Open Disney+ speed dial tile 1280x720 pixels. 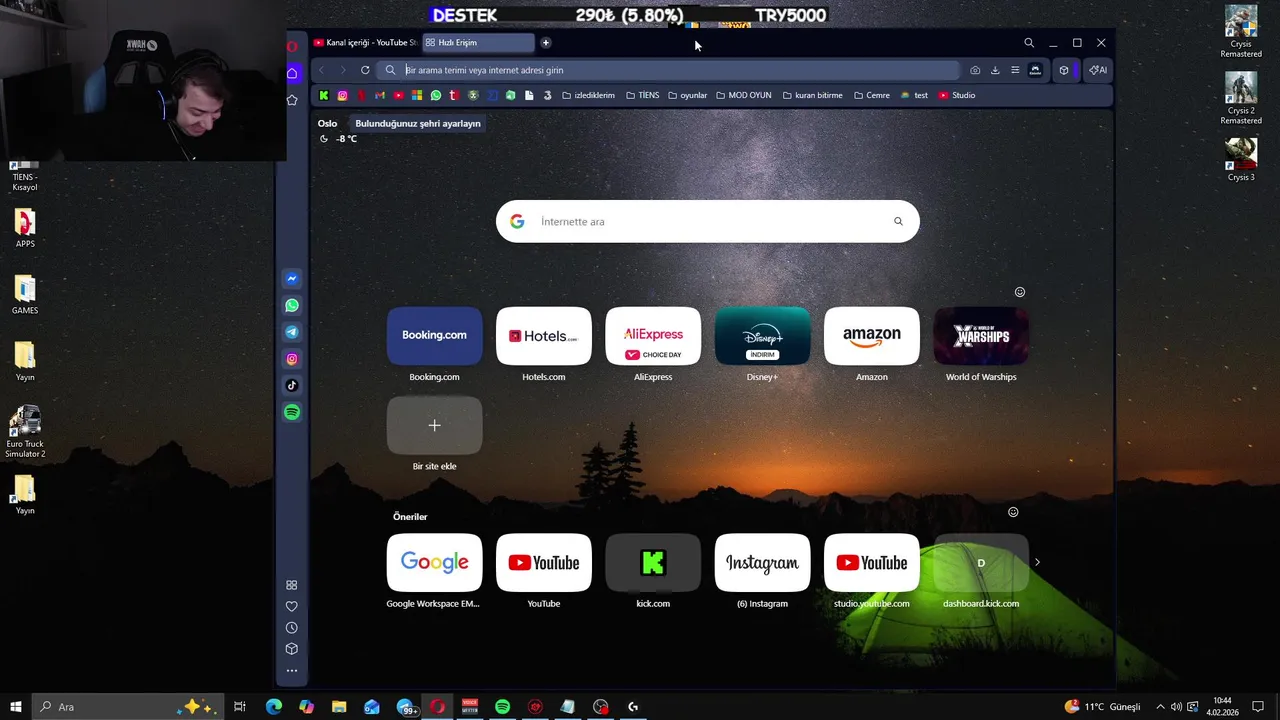click(762, 336)
